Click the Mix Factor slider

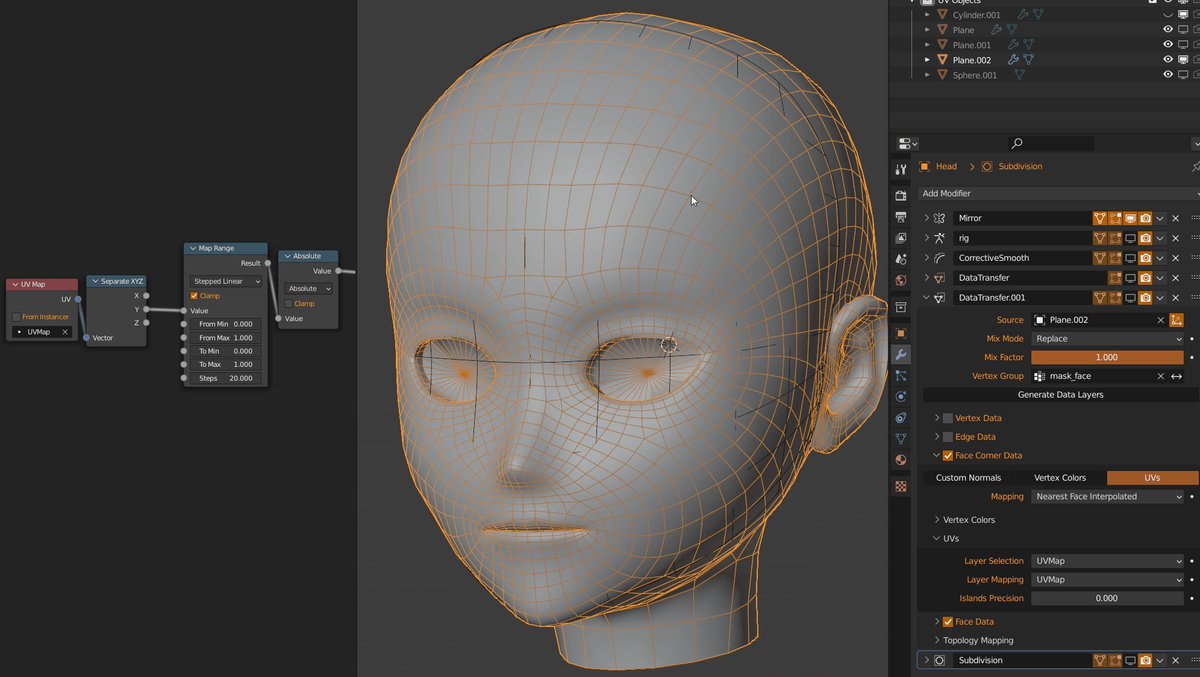click(x=1107, y=357)
